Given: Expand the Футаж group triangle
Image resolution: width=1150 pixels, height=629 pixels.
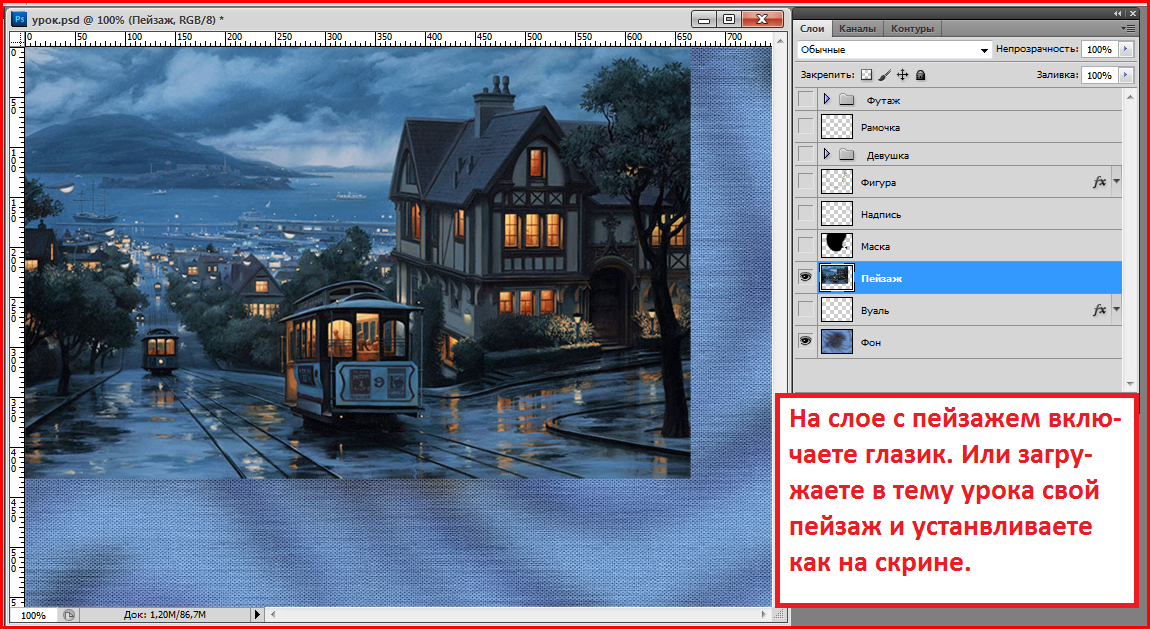Looking at the screenshot, I should (827, 99).
